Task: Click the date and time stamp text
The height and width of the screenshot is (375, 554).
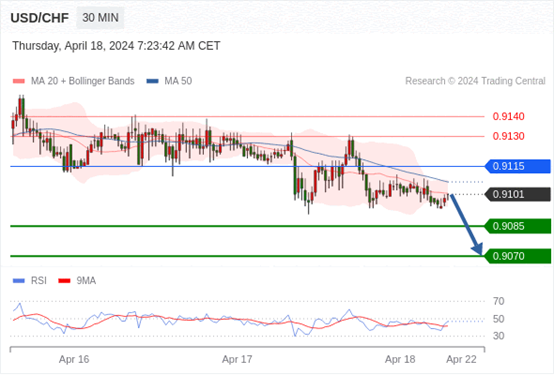Action: coord(116,46)
